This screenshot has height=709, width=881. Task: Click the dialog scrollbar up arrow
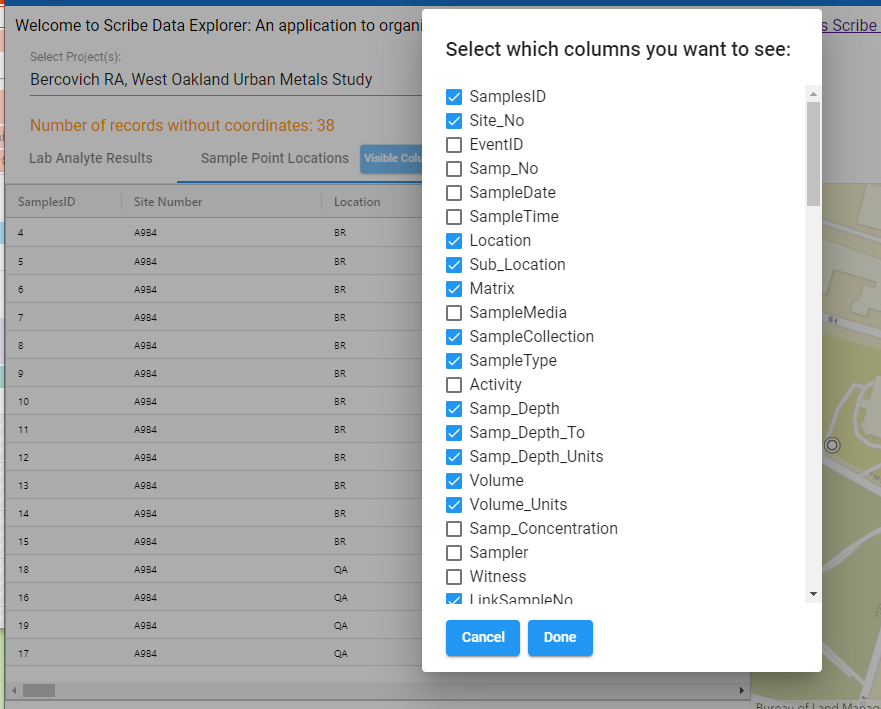tap(813, 94)
